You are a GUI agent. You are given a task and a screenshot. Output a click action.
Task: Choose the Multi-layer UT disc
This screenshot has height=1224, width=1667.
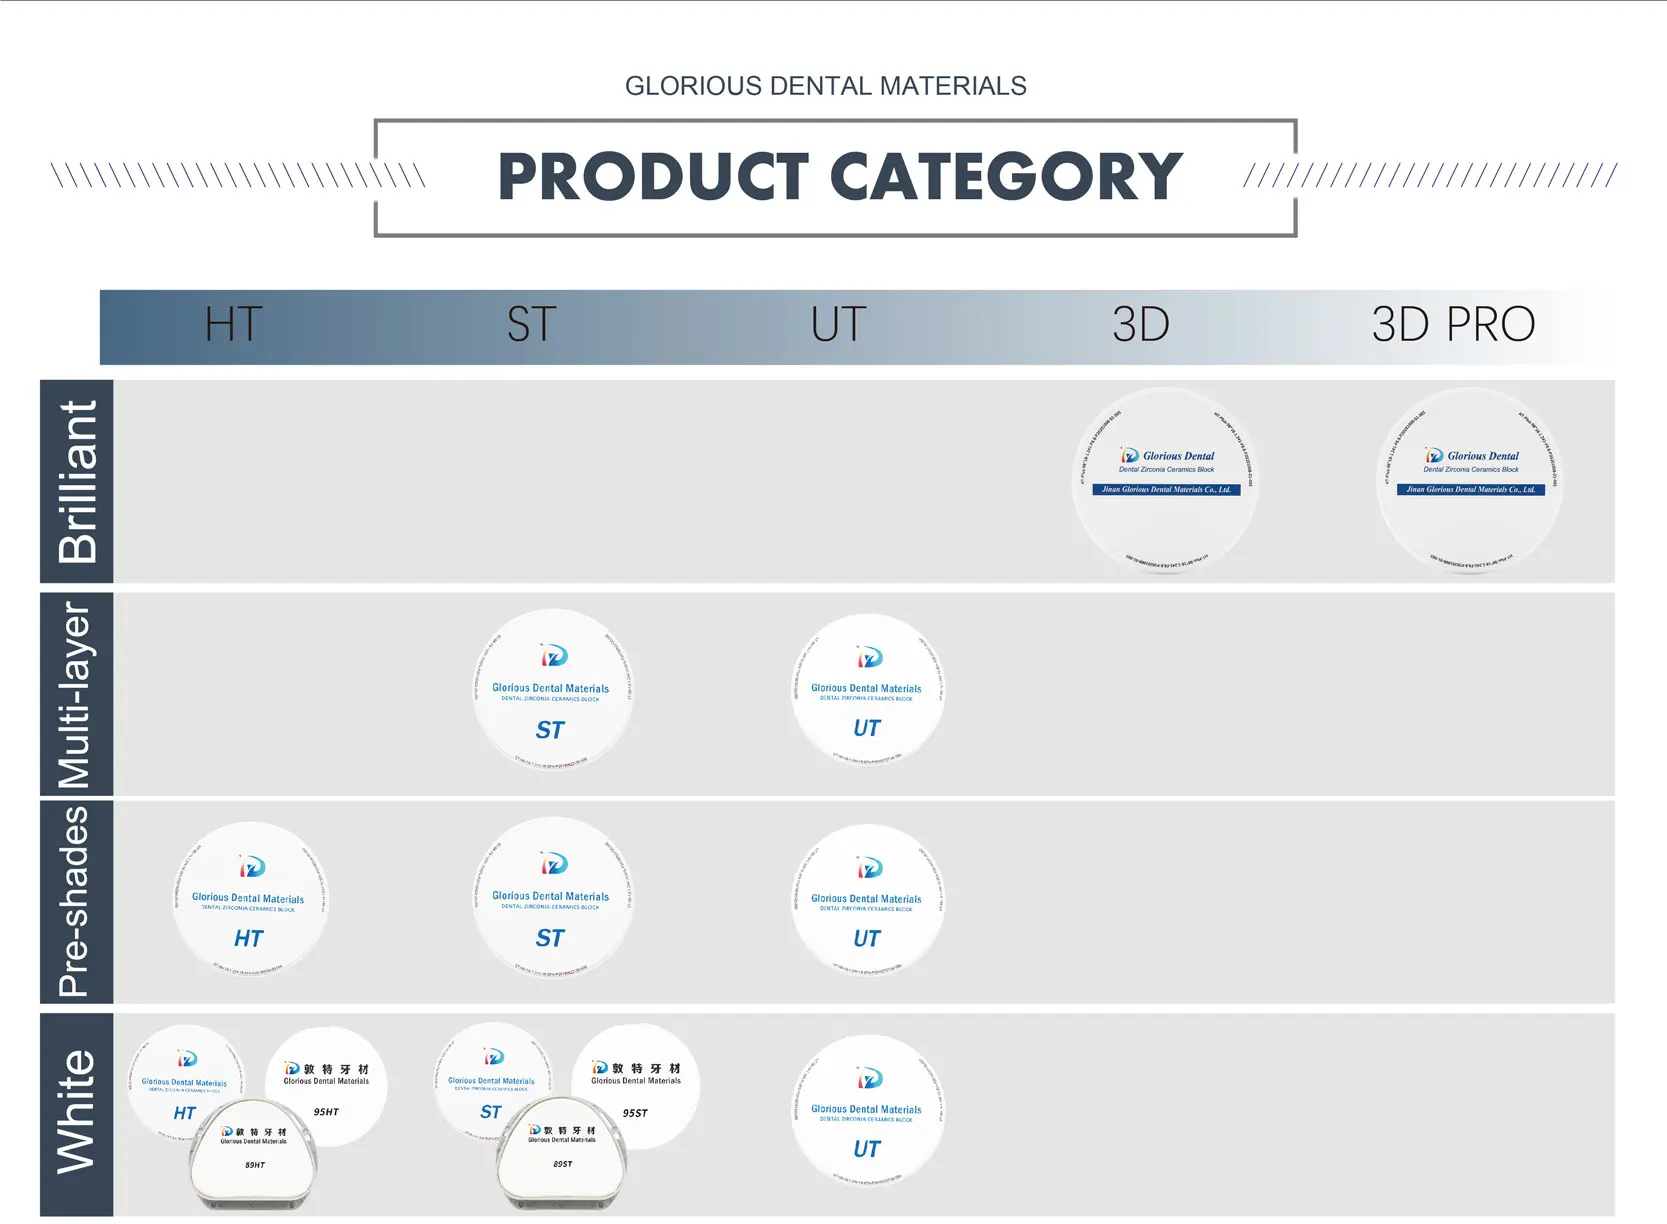coord(868,690)
